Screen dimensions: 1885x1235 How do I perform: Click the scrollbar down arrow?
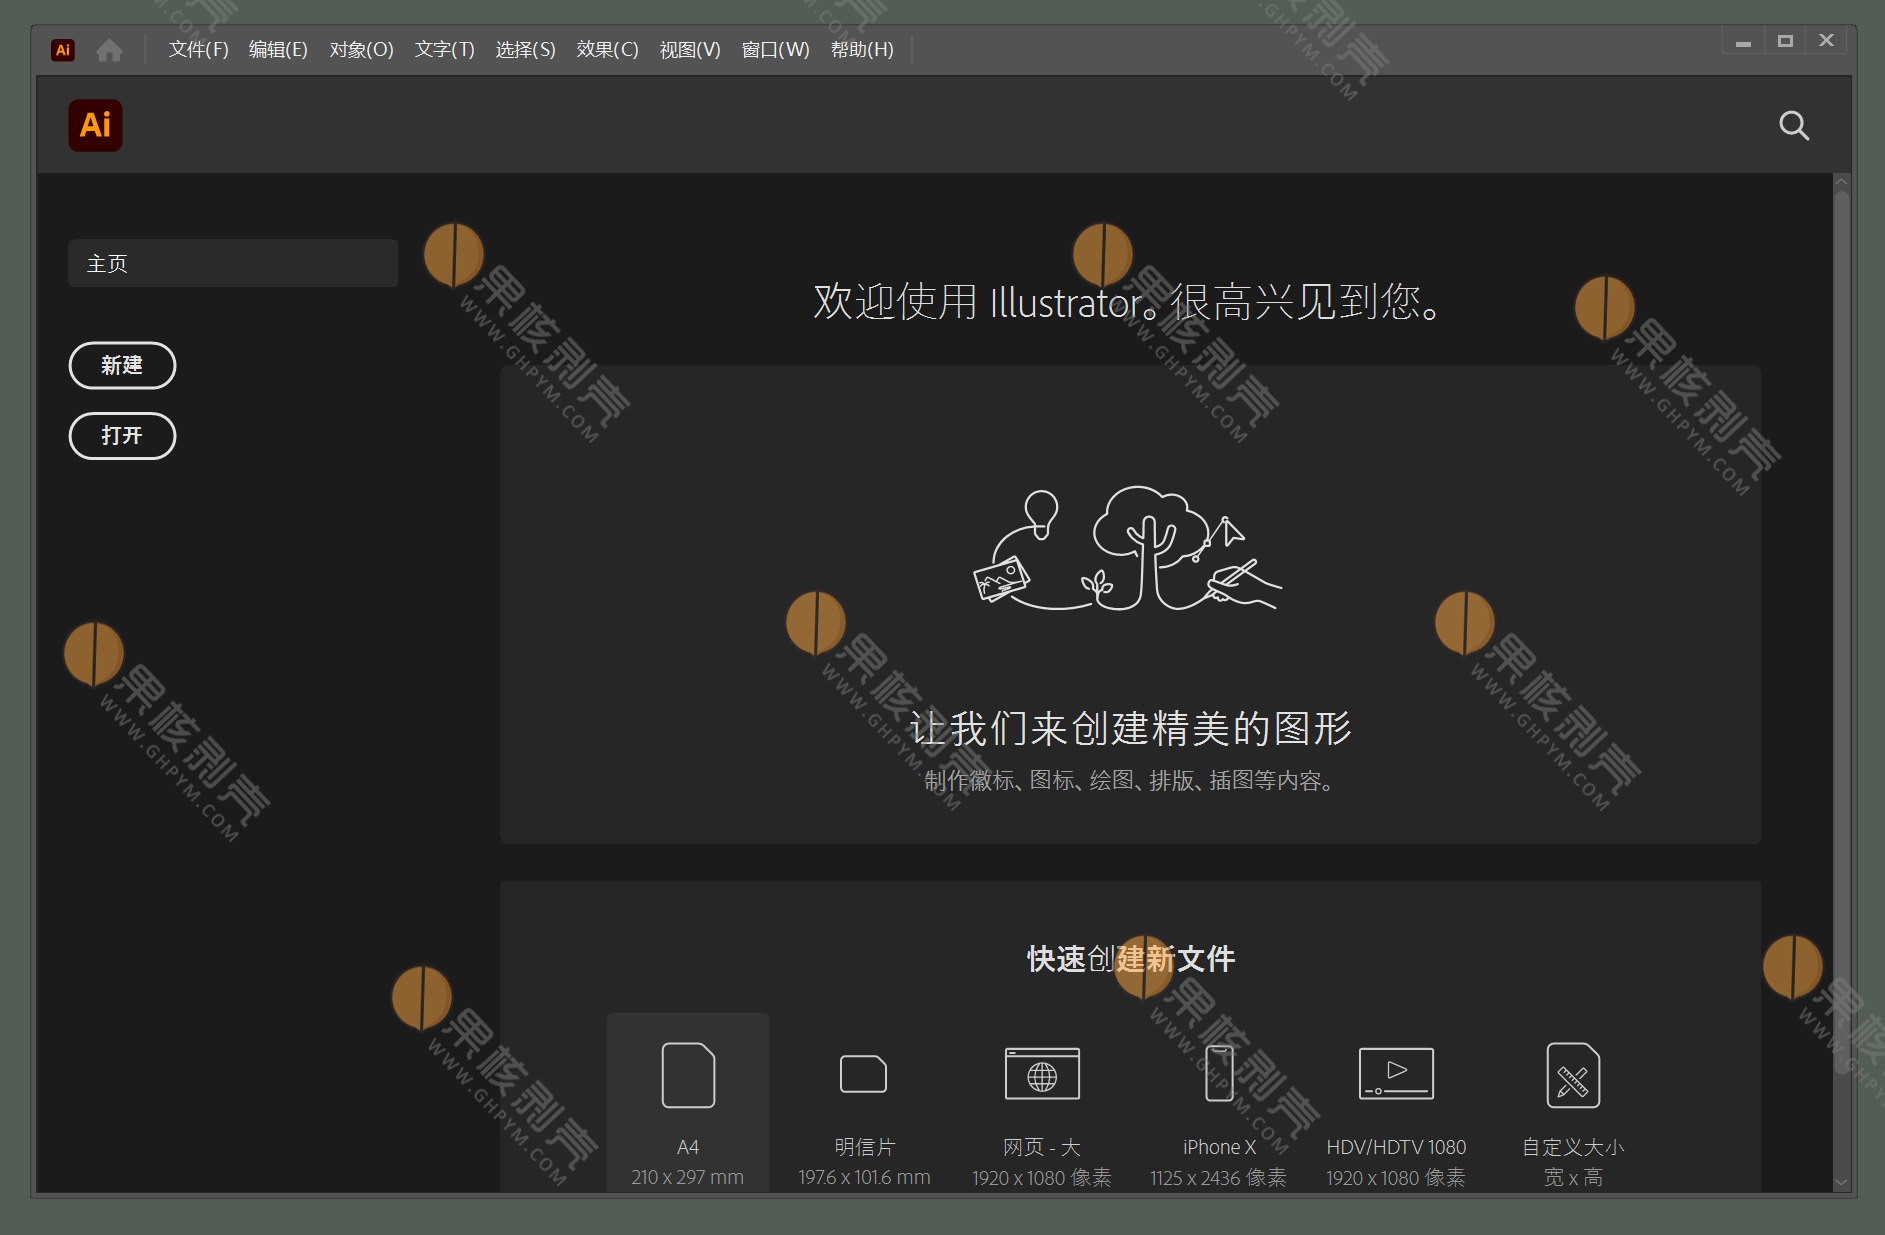click(1841, 1182)
